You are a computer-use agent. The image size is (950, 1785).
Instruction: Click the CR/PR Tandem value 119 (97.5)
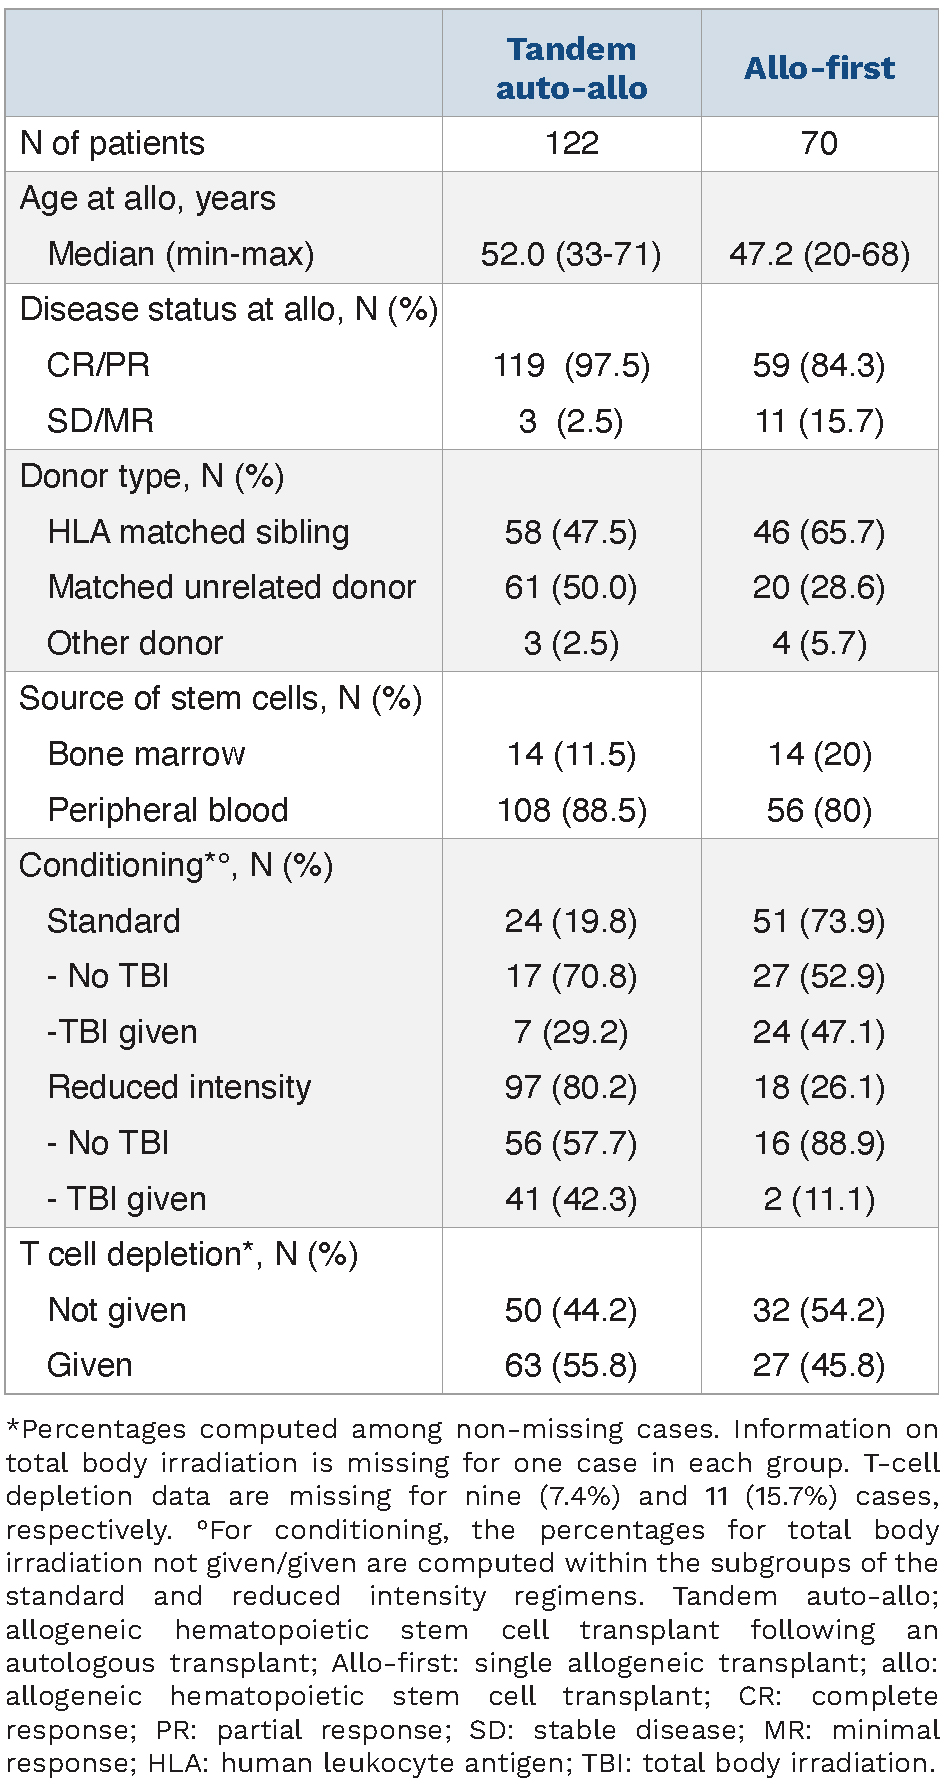(571, 365)
